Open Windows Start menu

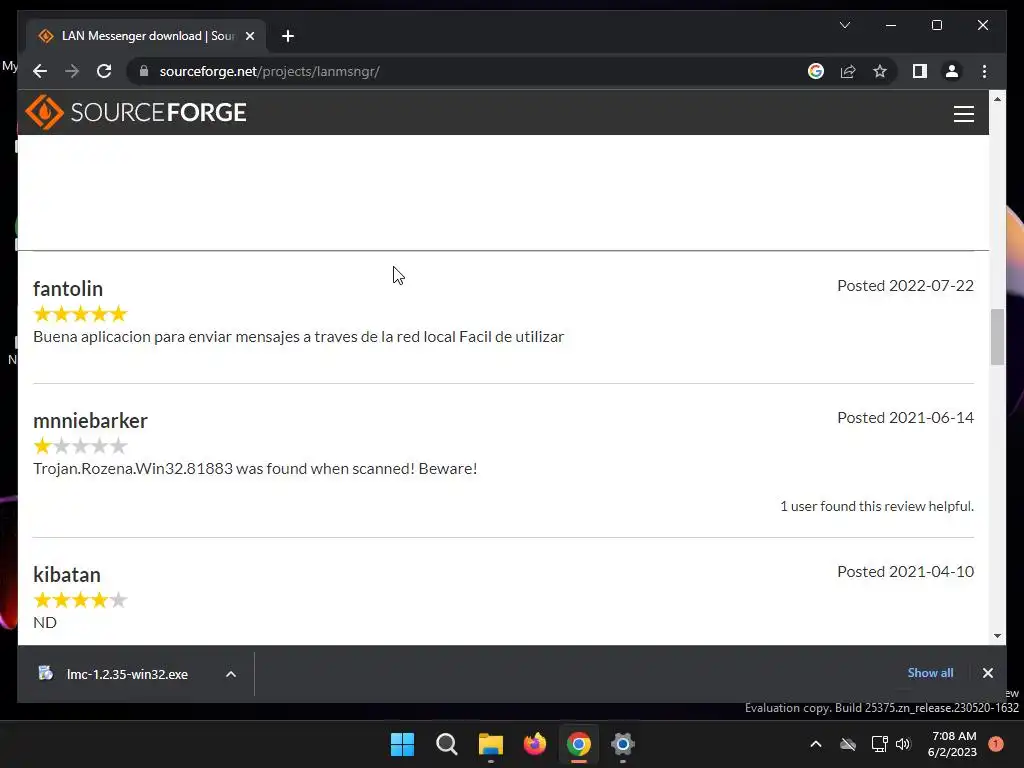[x=402, y=744]
